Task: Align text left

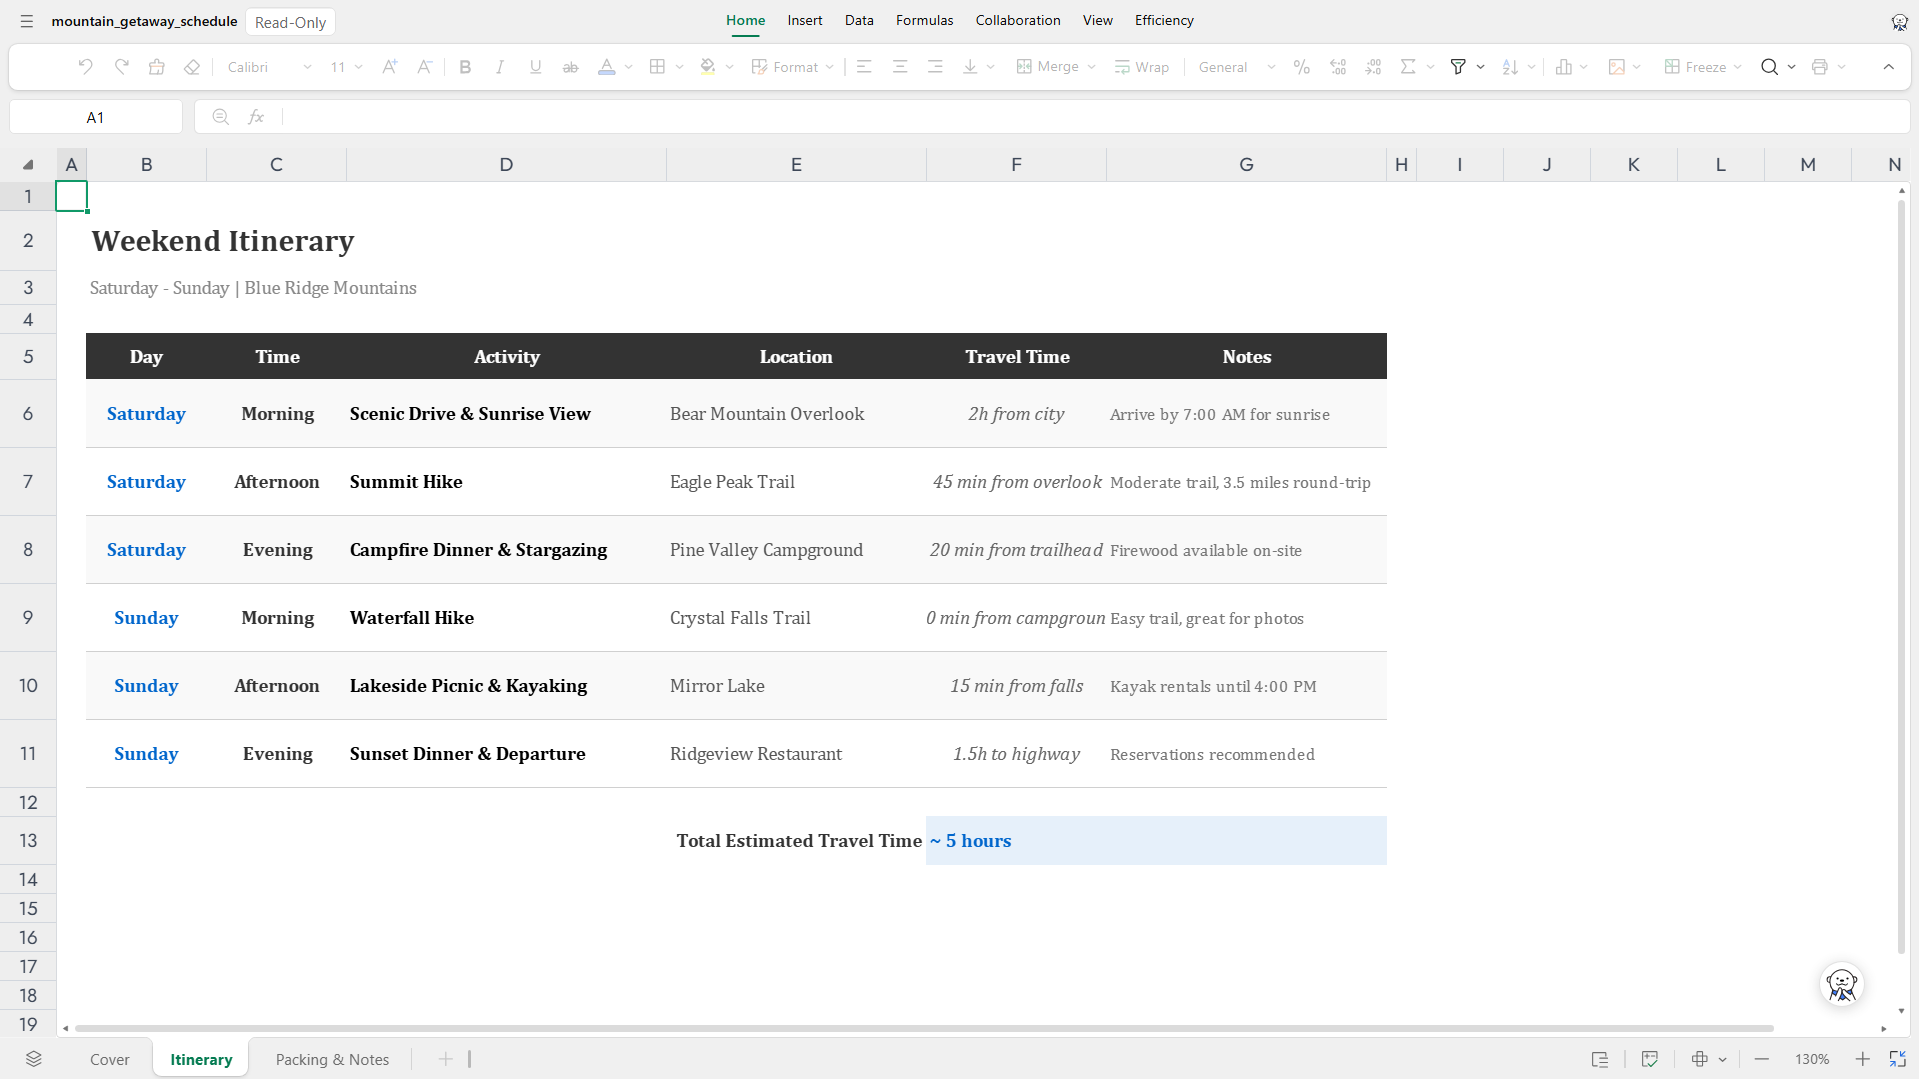Action: point(865,67)
